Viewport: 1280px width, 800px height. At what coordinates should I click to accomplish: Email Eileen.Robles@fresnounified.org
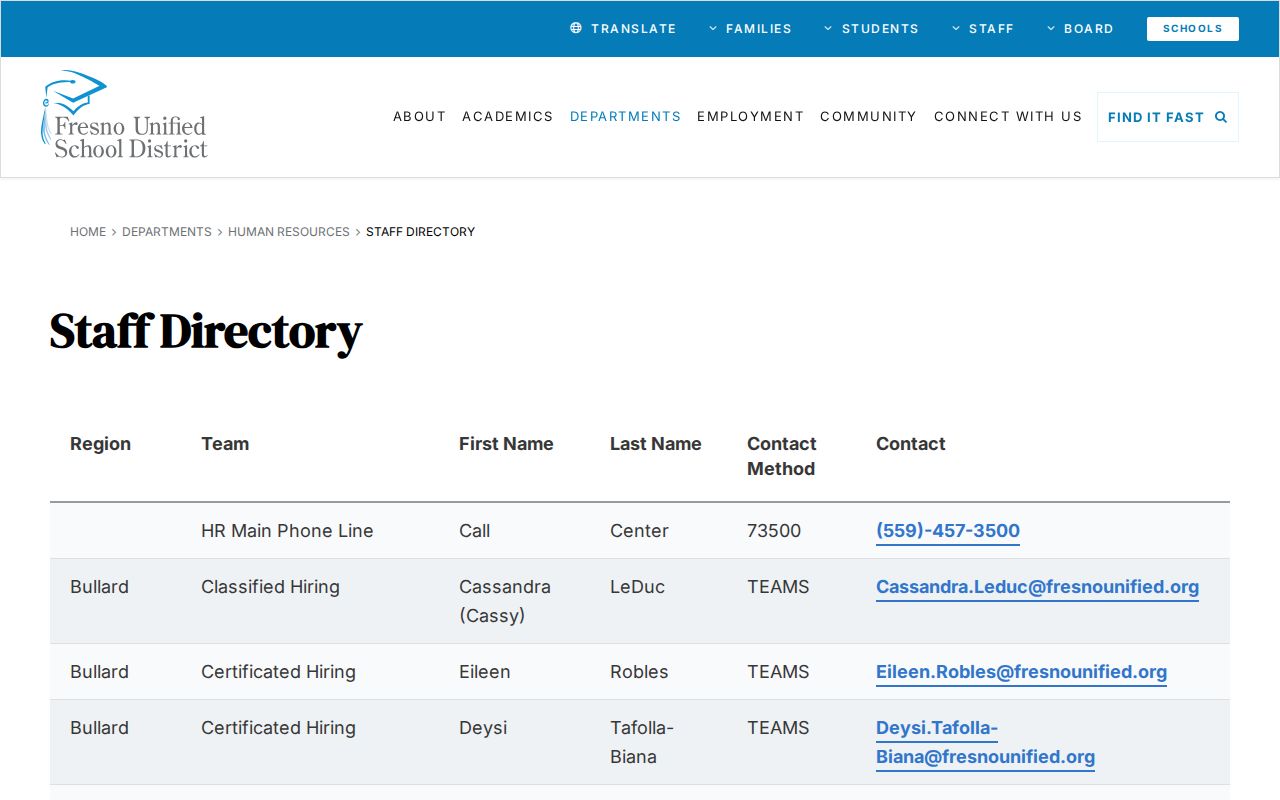click(1021, 672)
